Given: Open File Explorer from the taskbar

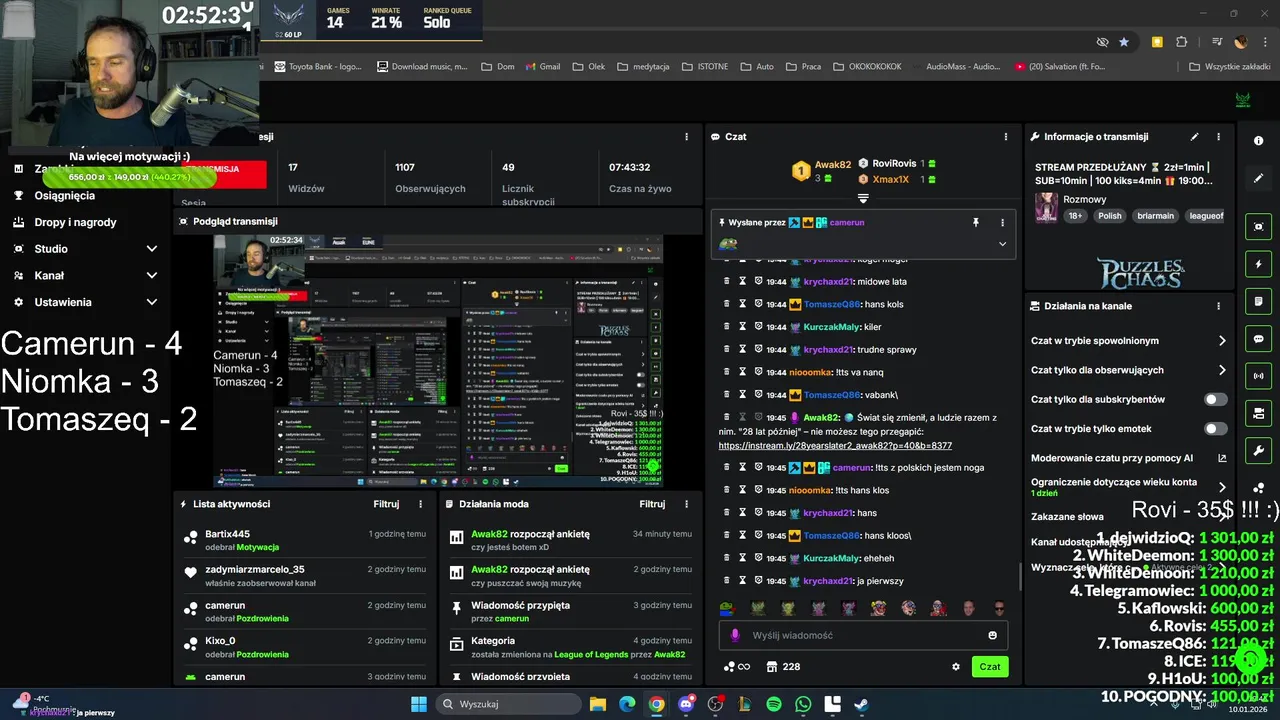Looking at the screenshot, I should coord(597,704).
